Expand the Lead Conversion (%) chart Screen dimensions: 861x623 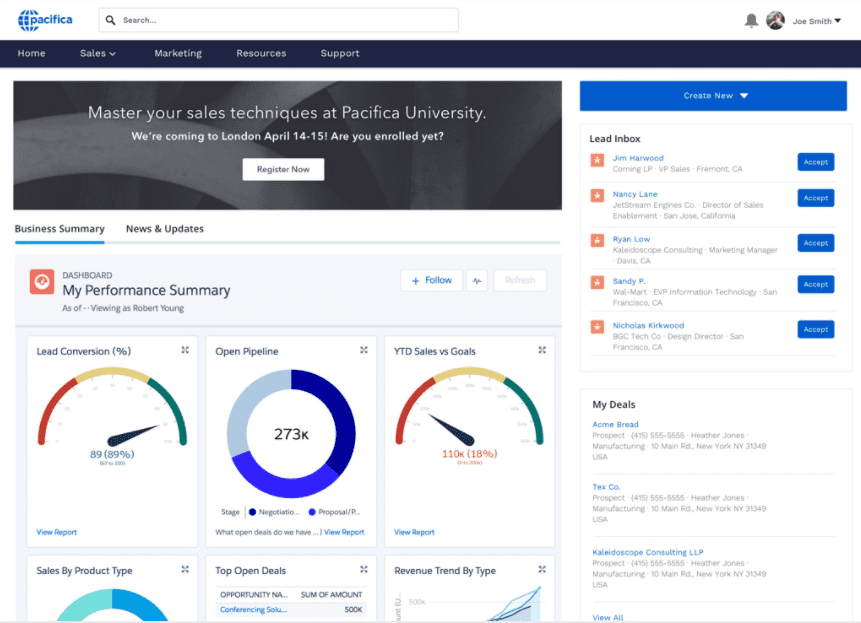pyautogui.click(x=185, y=350)
